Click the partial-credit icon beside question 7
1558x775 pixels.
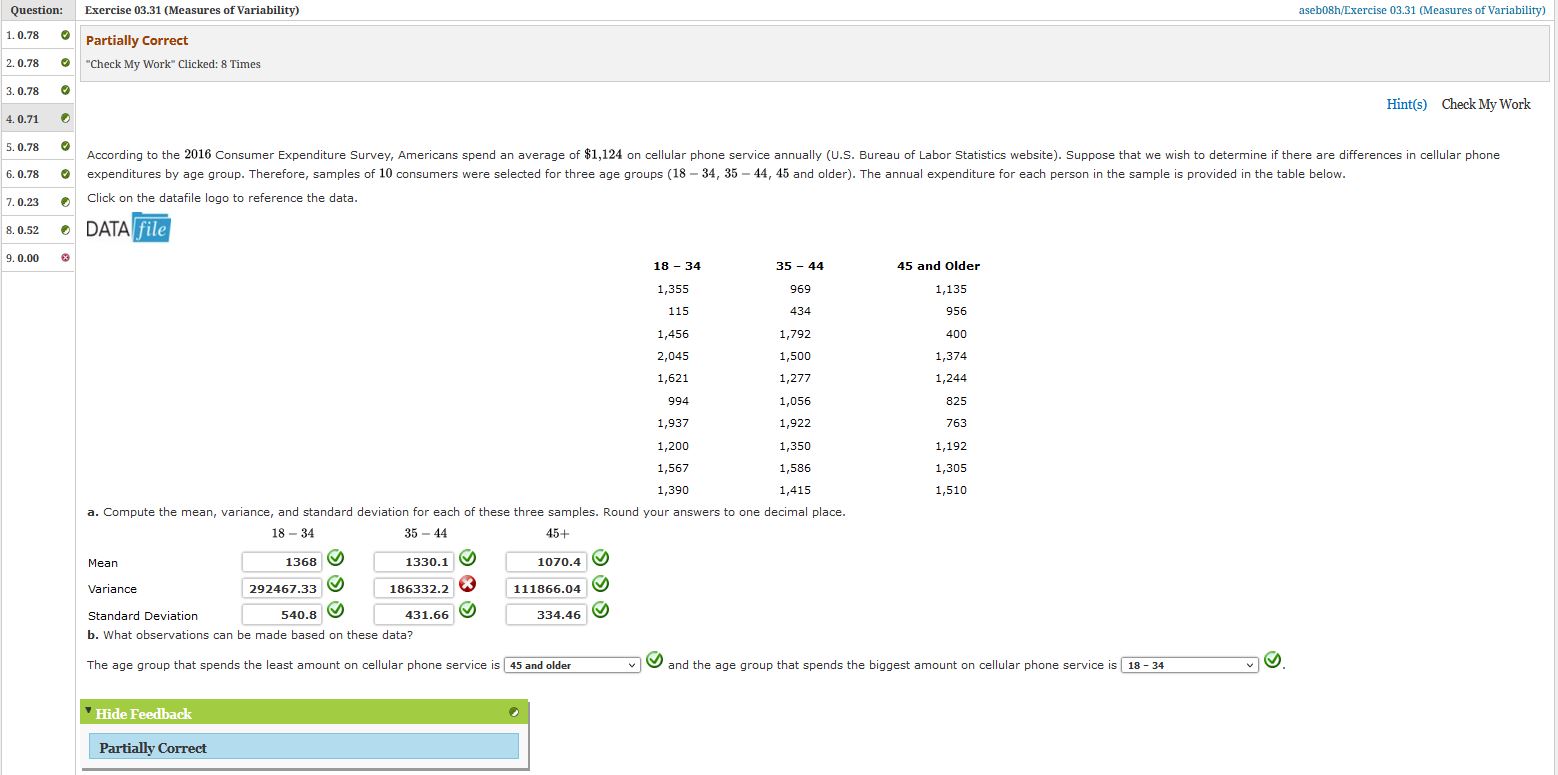point(66,202)
